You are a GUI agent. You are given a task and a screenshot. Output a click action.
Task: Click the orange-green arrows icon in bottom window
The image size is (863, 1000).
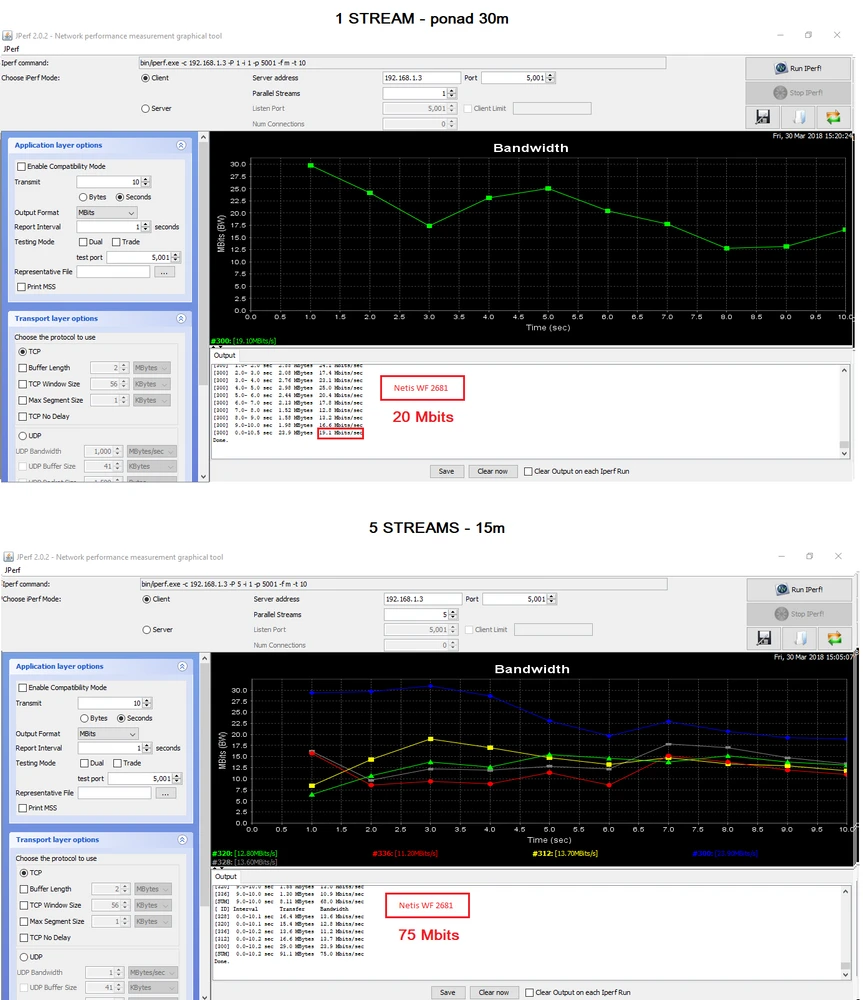pos(834,638)
